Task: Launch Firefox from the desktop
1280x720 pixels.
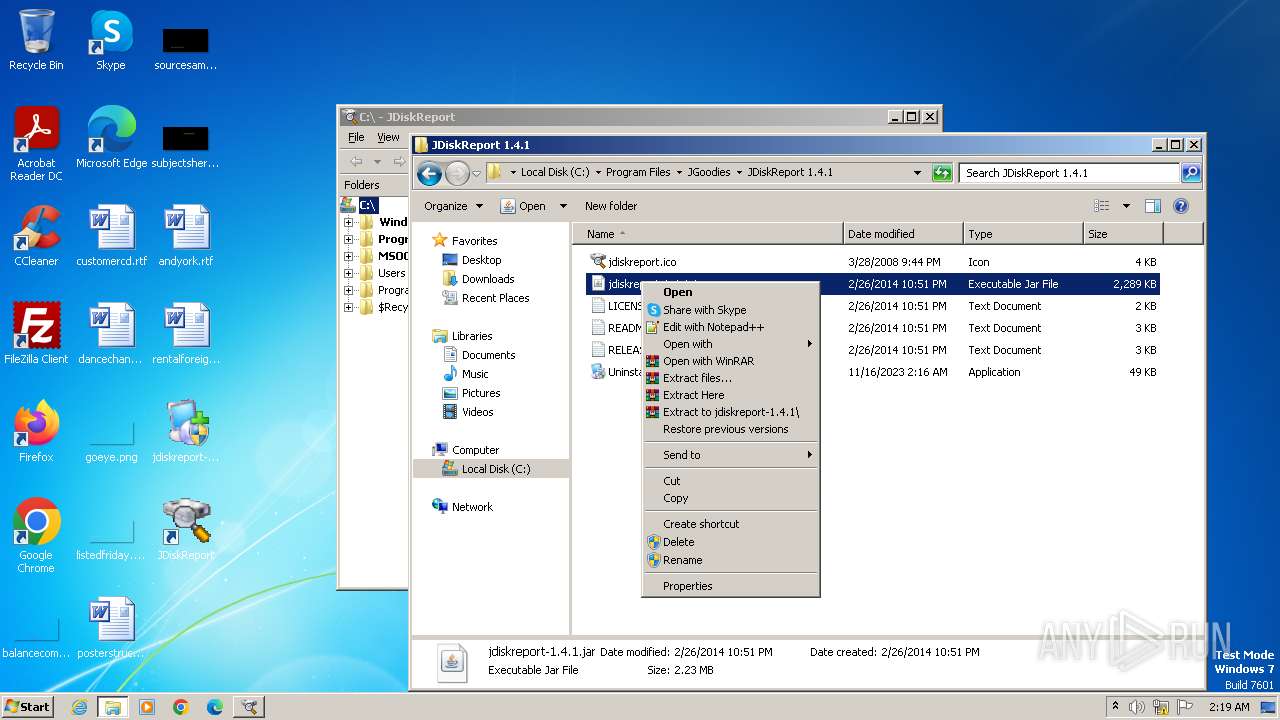Action: [x=36, y=432]
